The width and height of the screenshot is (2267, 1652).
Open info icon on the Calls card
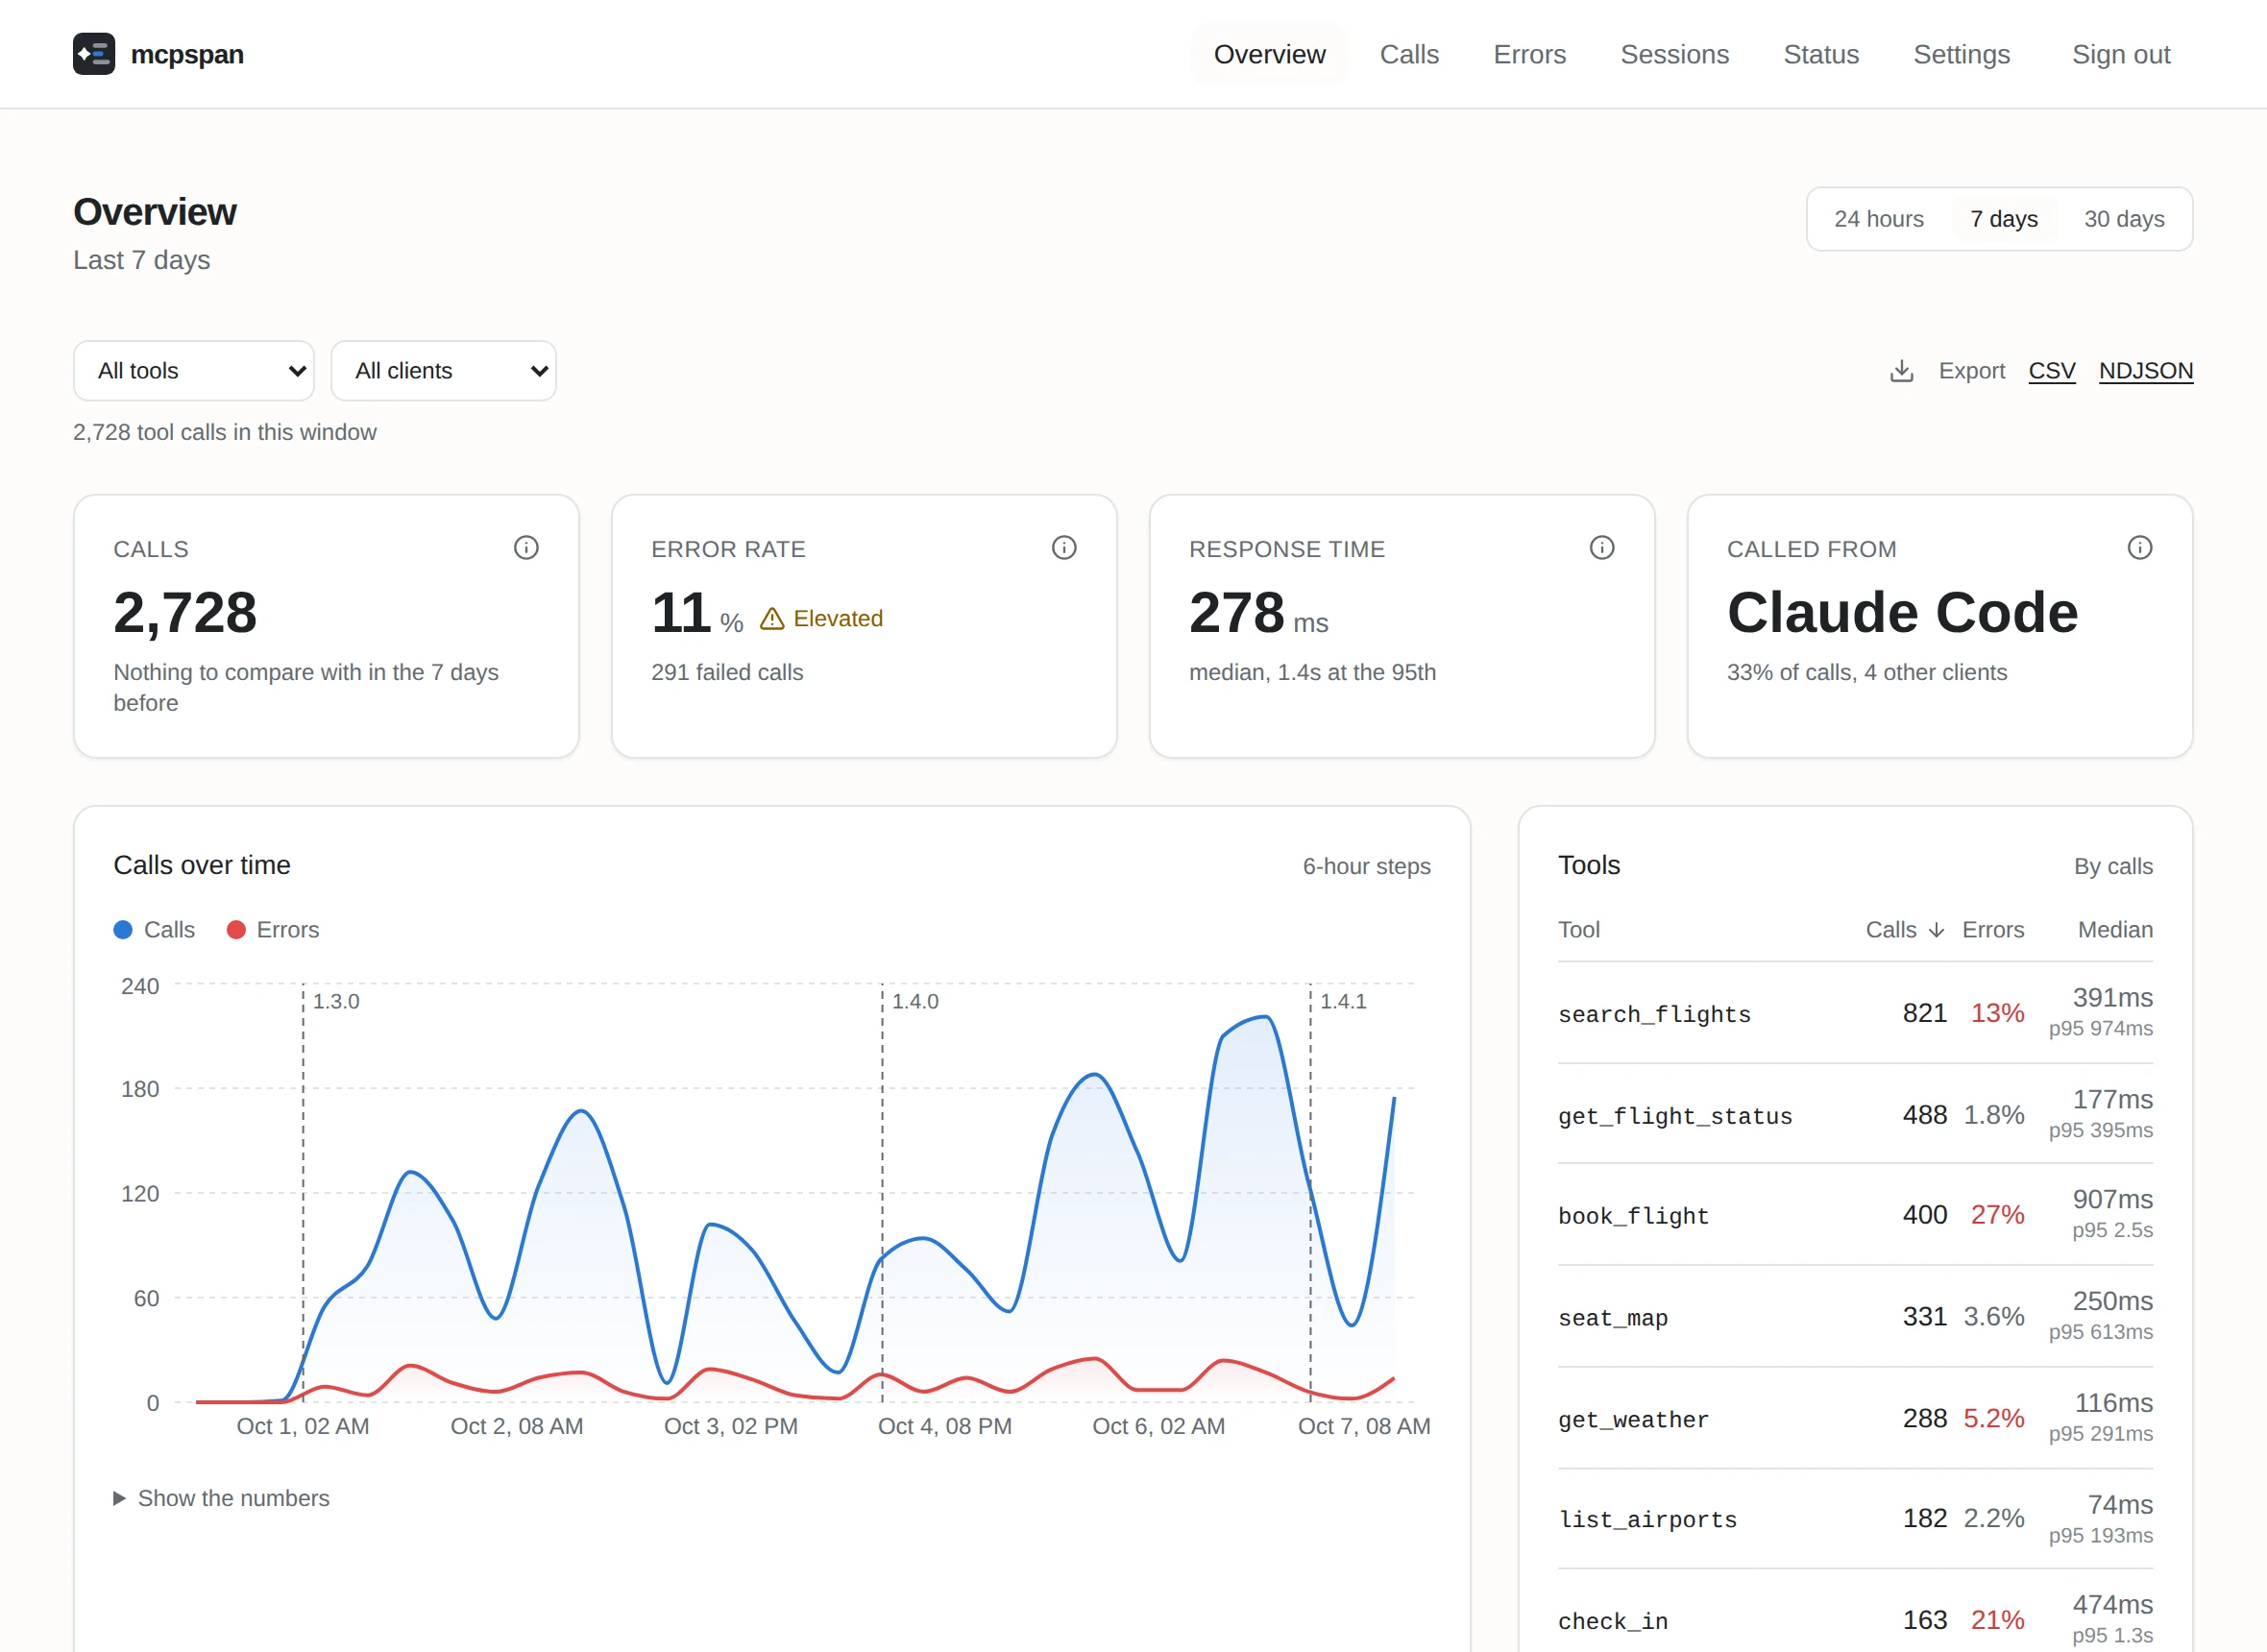click(x=526, y=547)
